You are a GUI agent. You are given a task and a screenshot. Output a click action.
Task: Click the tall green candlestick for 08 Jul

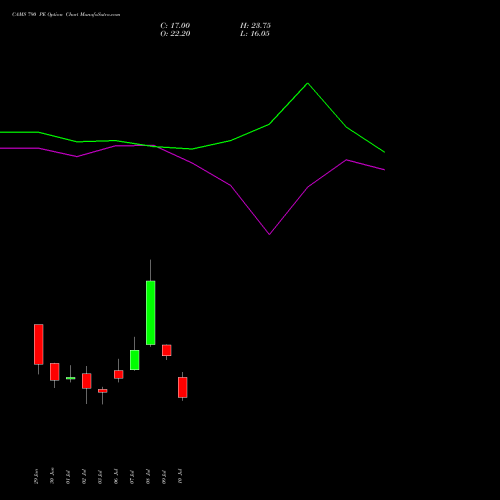click(x=150, y=313)
